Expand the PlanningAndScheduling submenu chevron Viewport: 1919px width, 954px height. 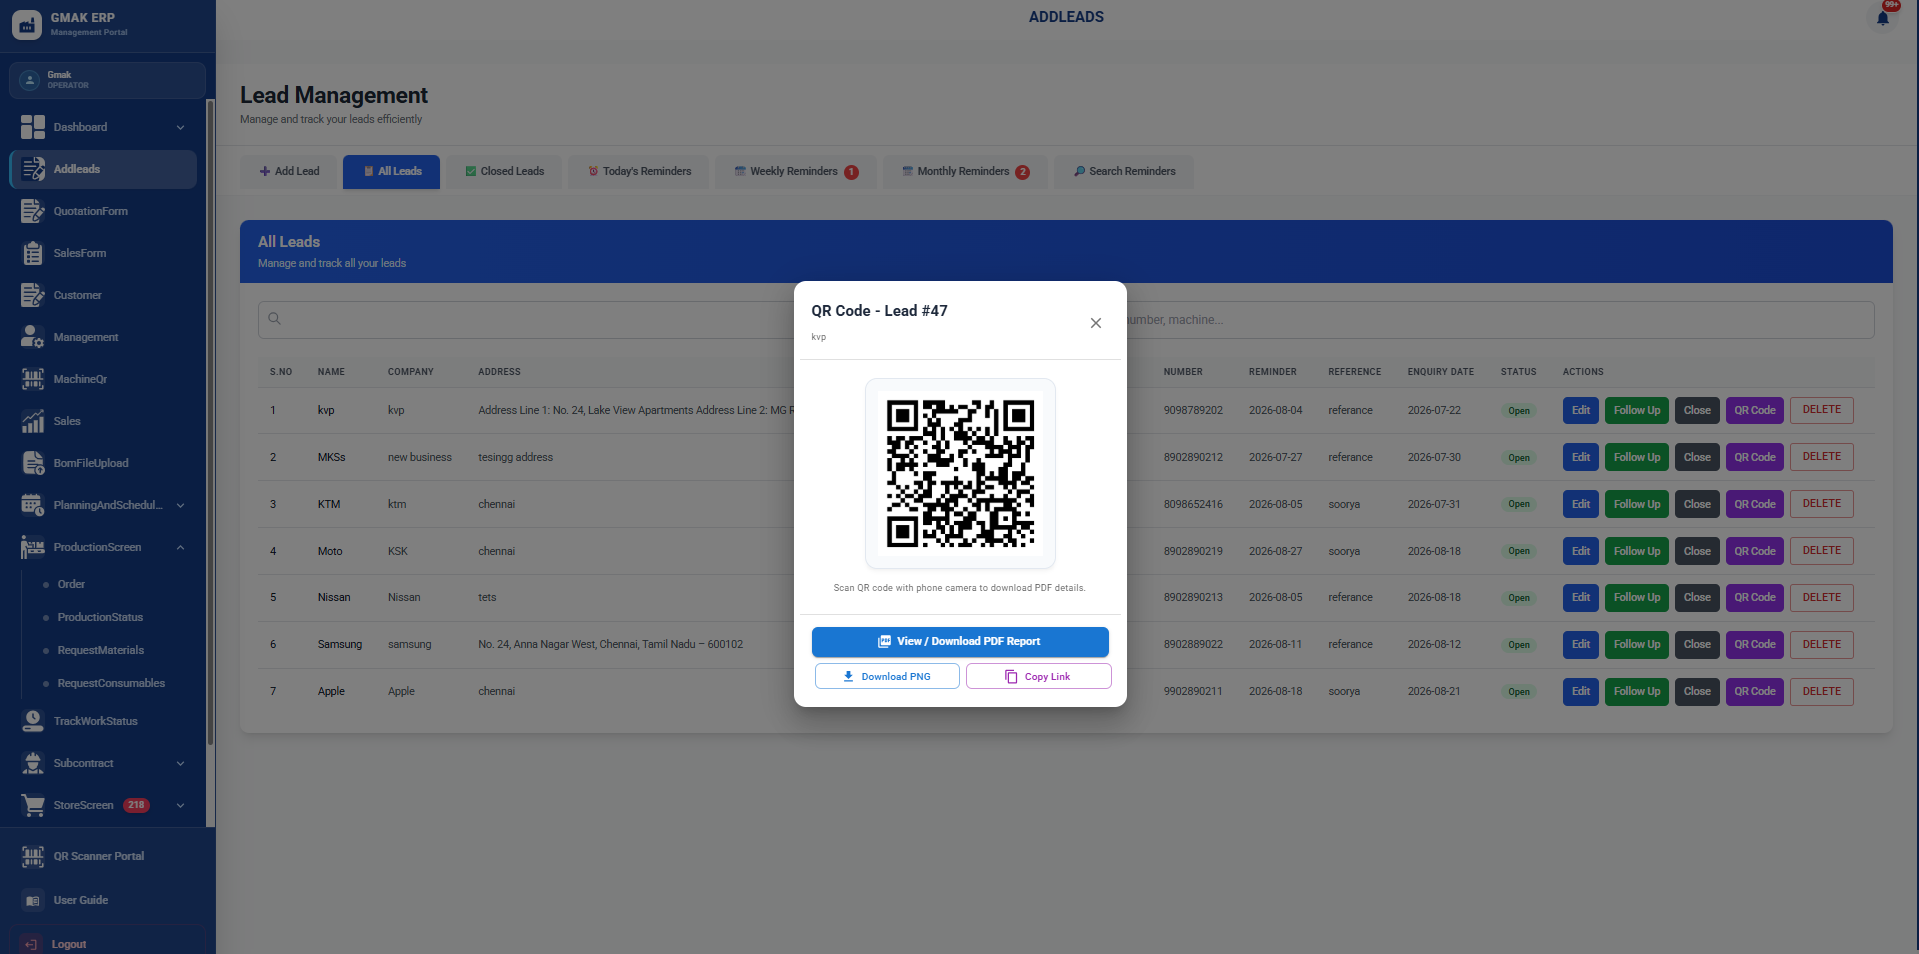click(x=181, y=505)
